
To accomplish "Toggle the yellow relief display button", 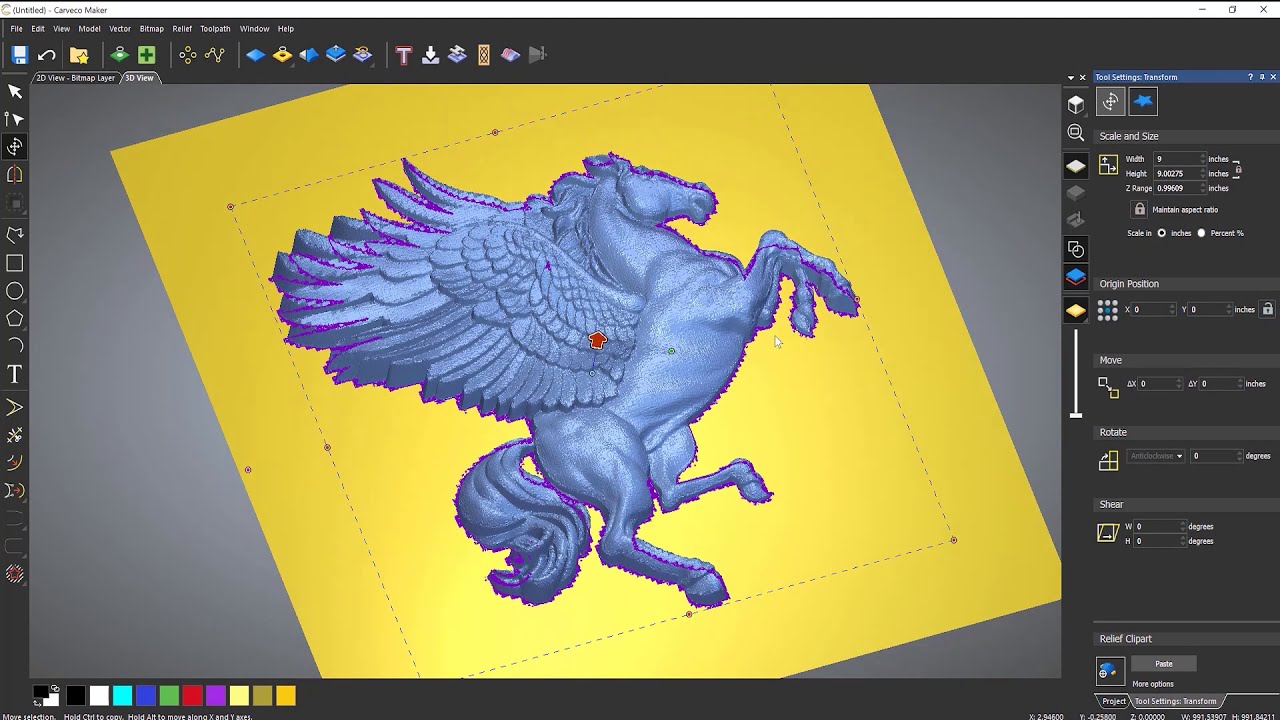I will (x=1076, y=311).
